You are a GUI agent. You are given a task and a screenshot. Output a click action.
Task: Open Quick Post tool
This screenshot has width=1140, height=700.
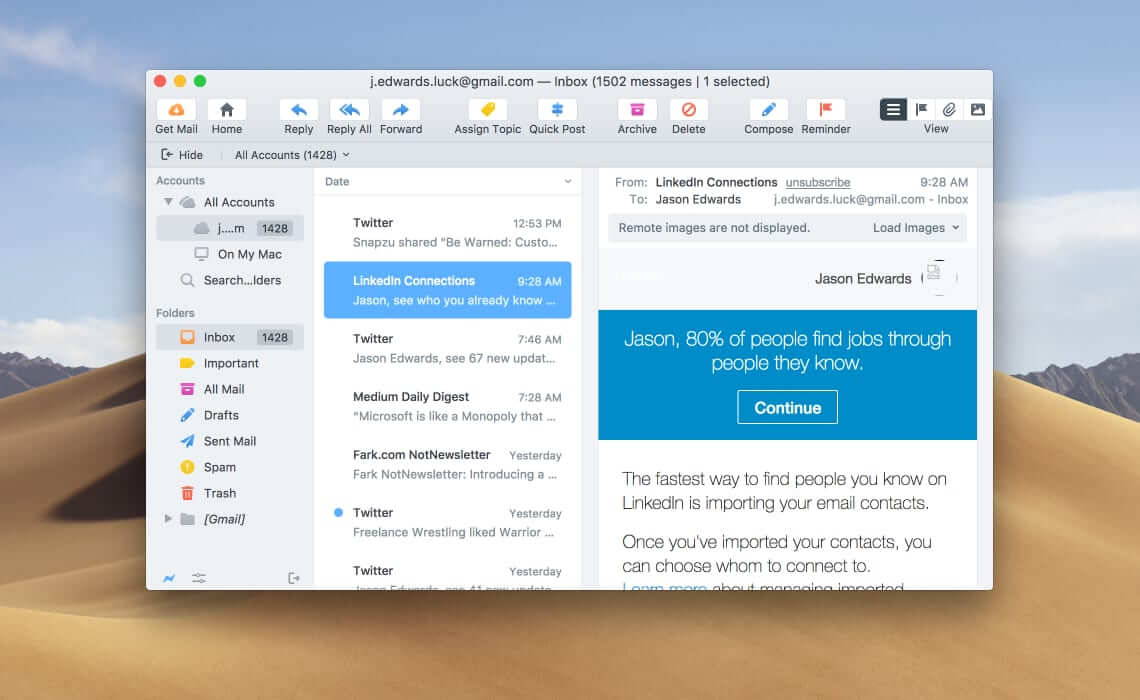click(x=557, y=110)
